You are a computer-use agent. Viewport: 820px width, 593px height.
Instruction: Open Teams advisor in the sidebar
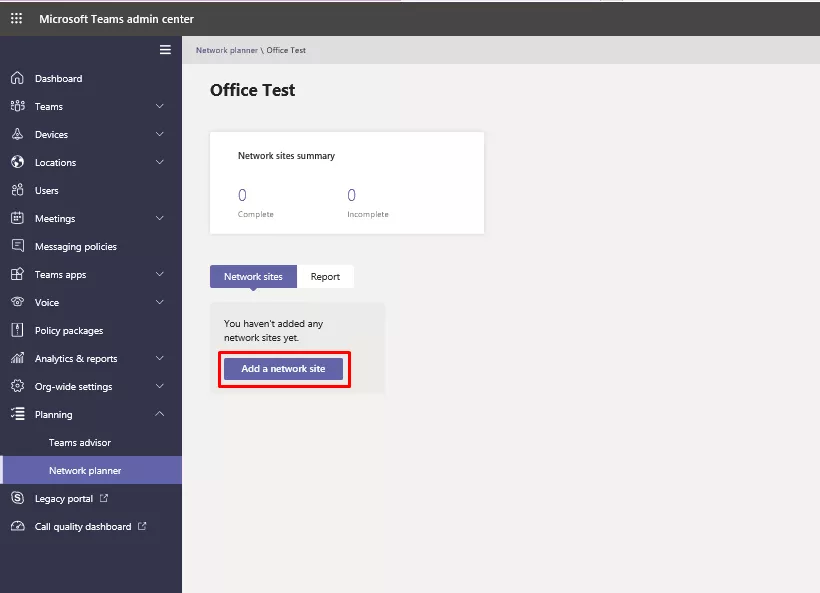tap(80, 442)
